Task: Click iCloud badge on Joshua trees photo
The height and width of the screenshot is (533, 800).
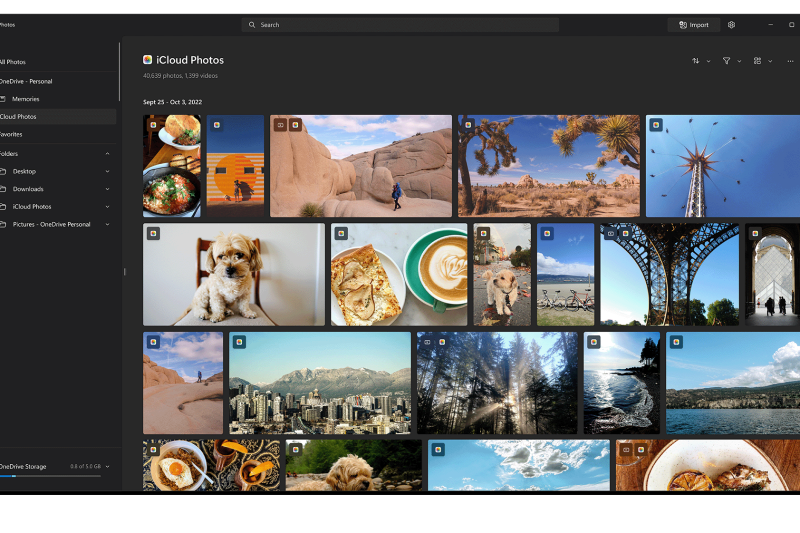Action: pos(468,125)
